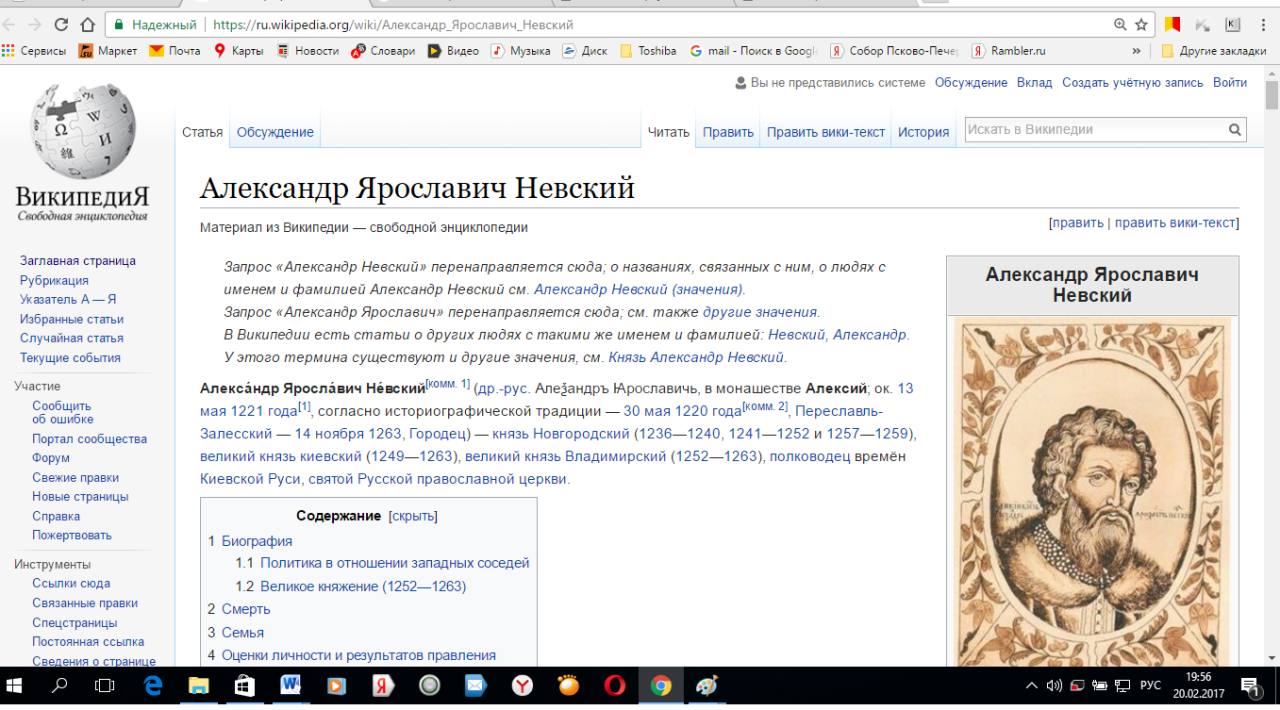1280x710 pixels.
Task: Open the Править вики-текст tab
Action: coord(826,132)
